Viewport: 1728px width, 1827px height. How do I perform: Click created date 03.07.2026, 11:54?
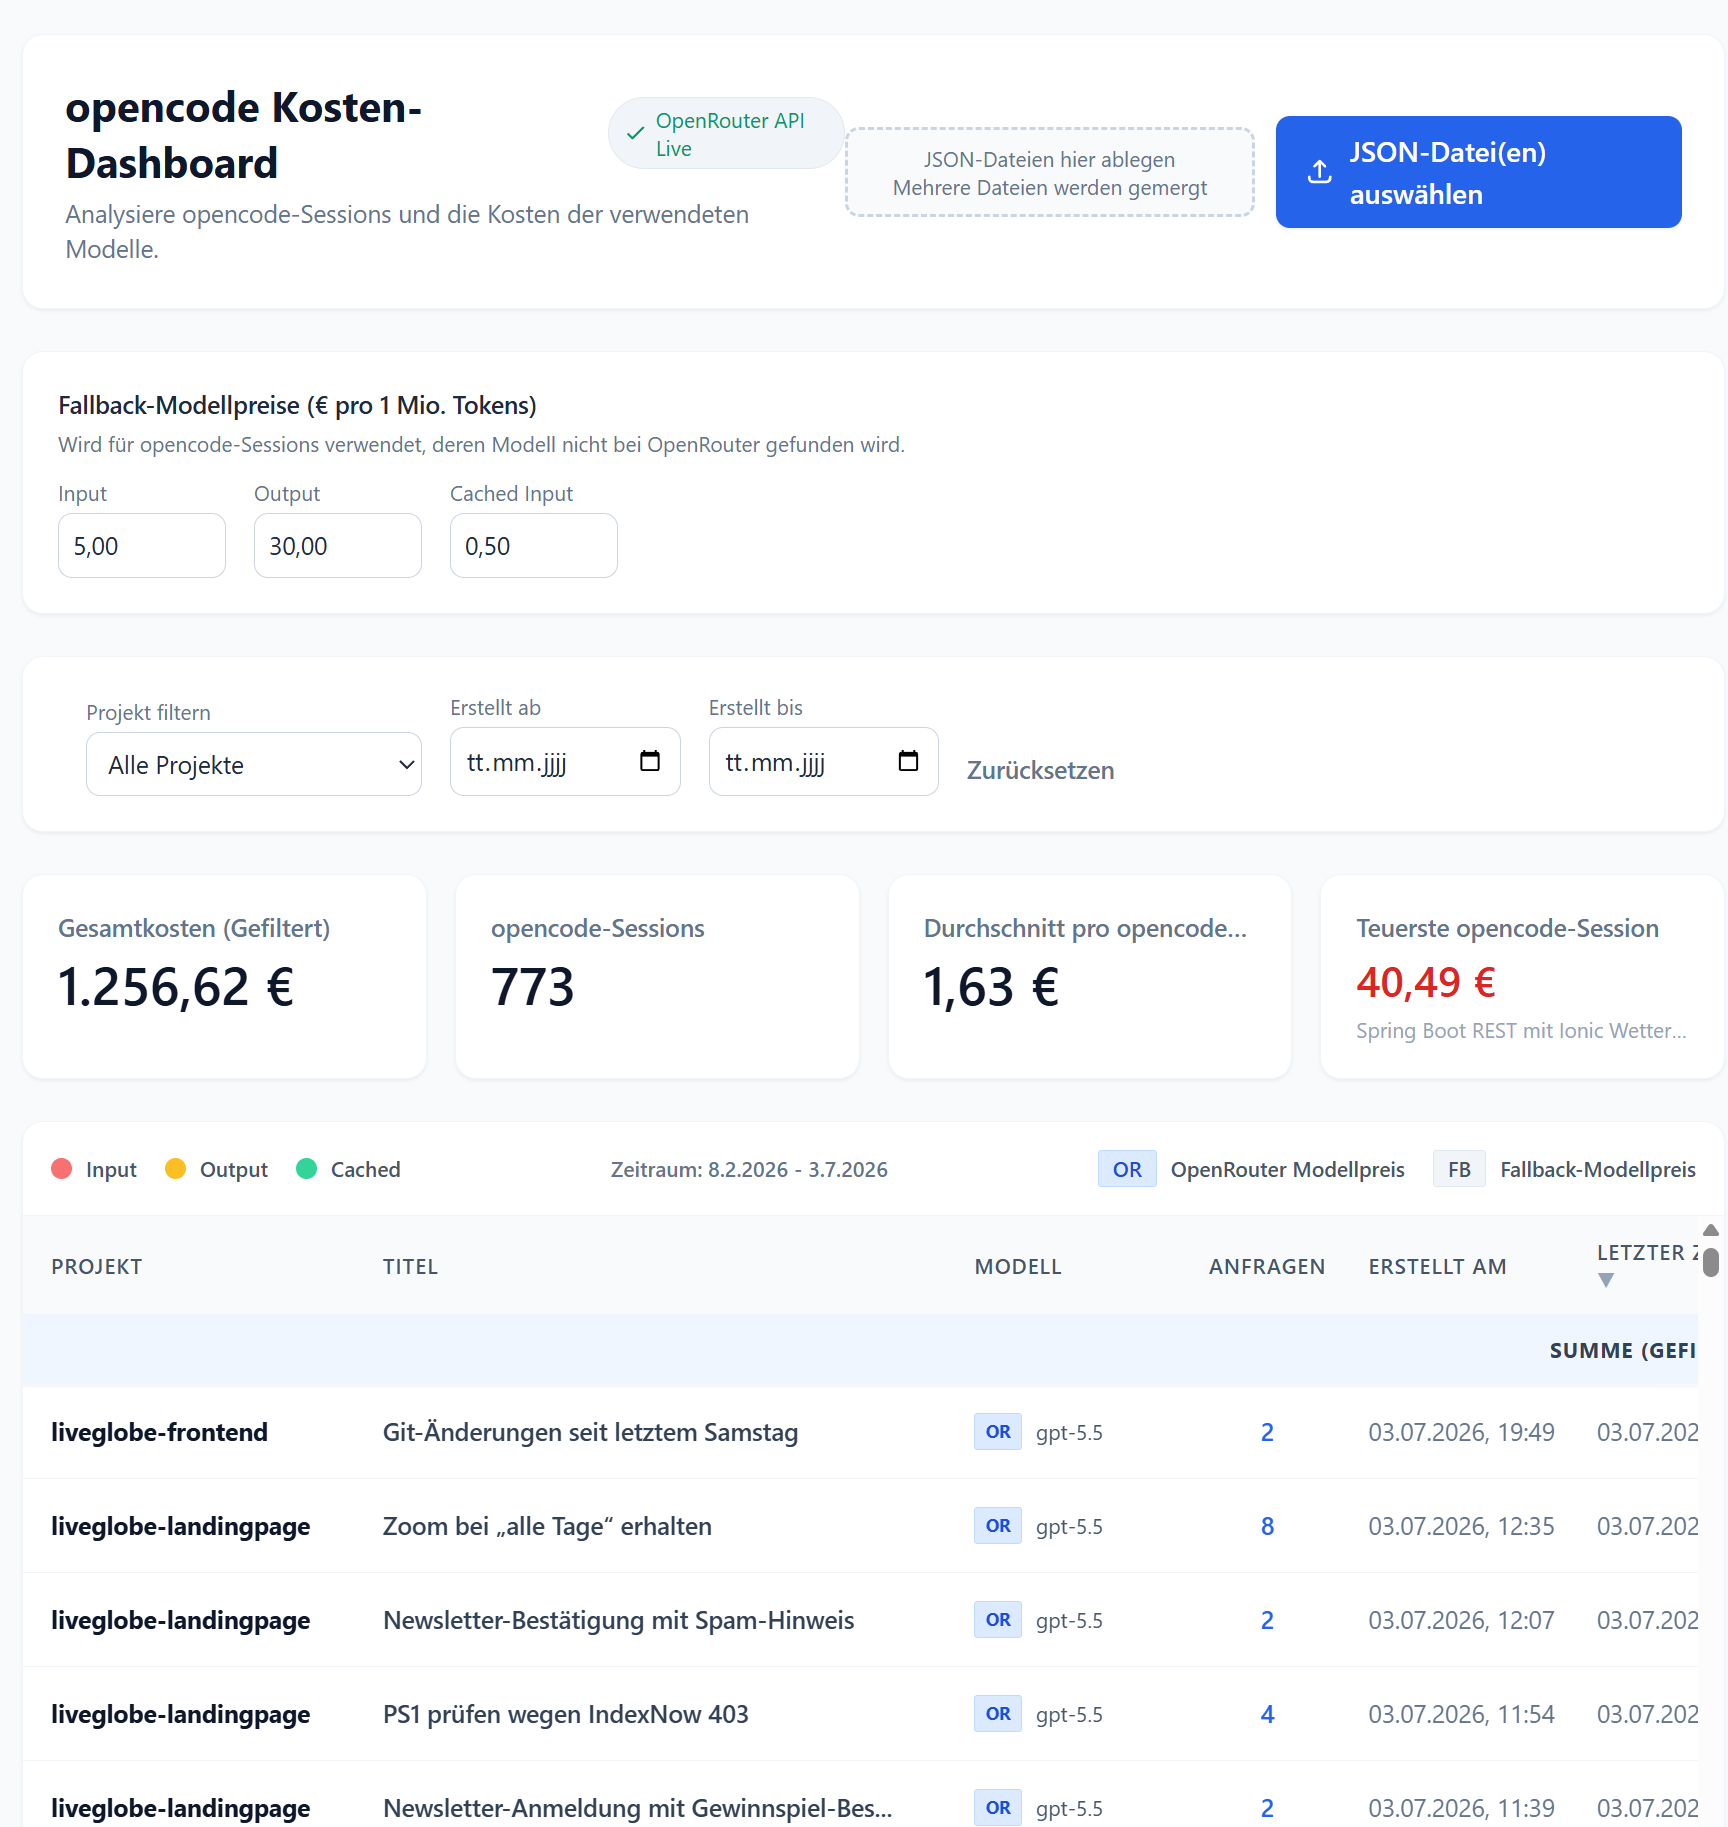(x=1461, y=1714)
